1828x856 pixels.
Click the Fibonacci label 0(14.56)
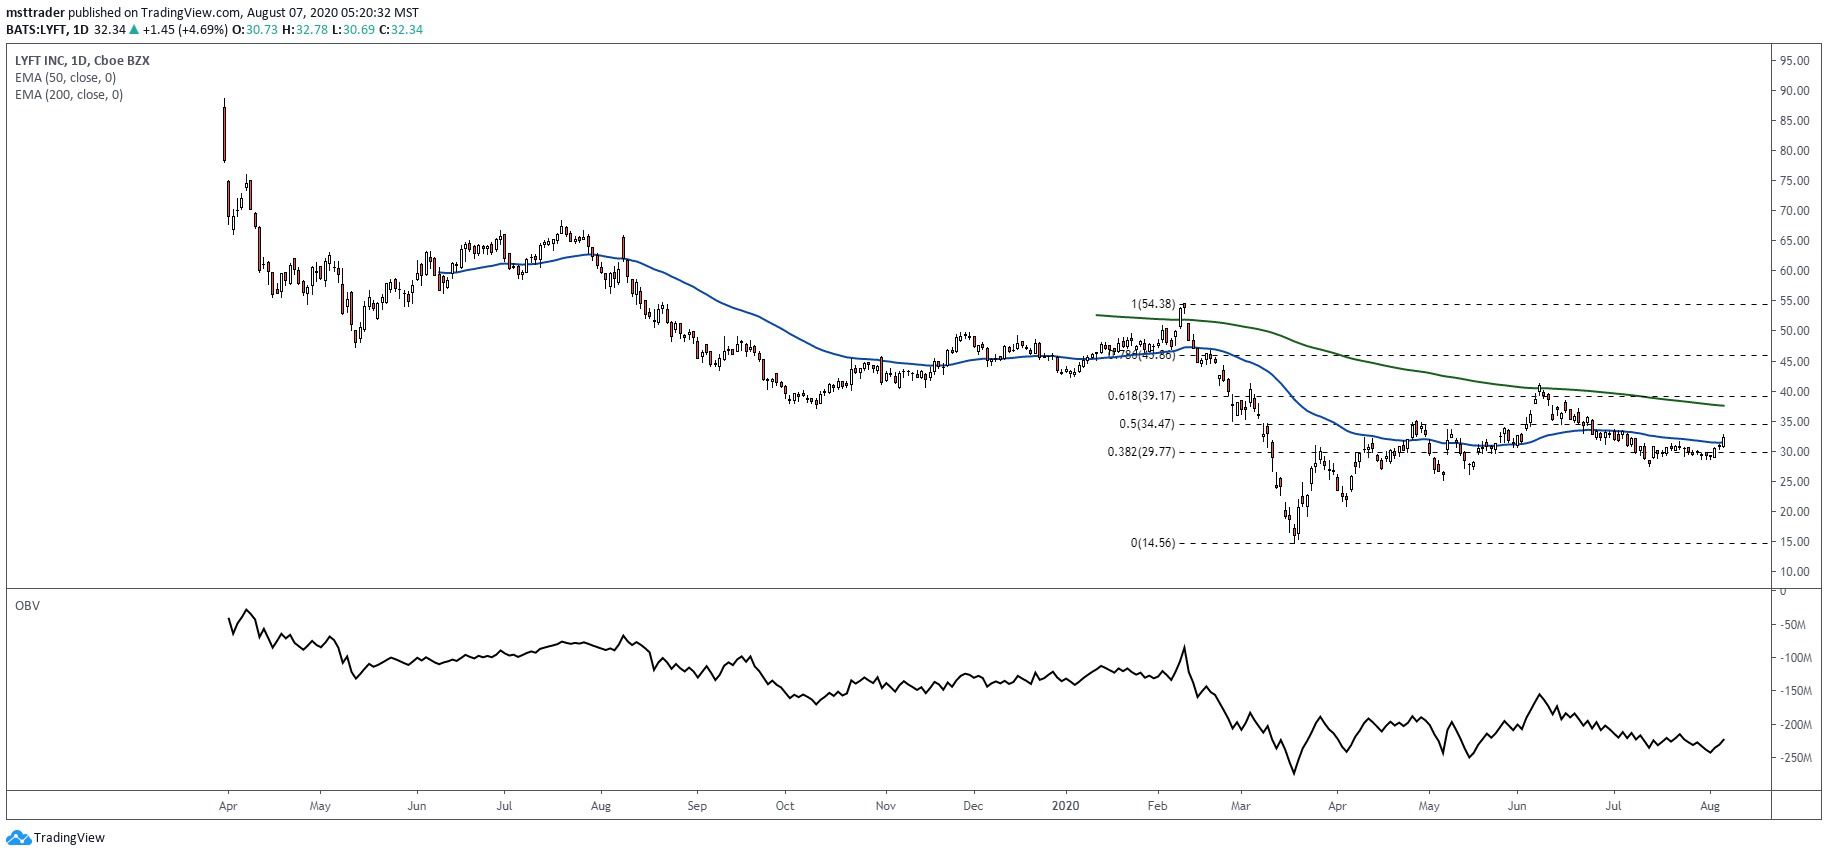point(1153,543)
